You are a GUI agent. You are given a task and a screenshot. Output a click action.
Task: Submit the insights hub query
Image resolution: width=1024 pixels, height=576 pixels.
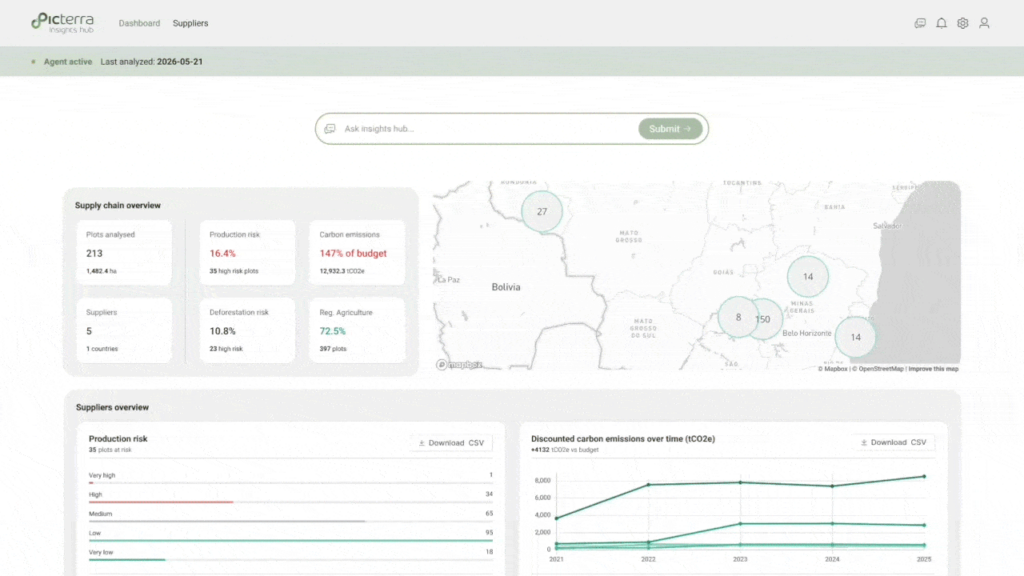pos(670,129)
